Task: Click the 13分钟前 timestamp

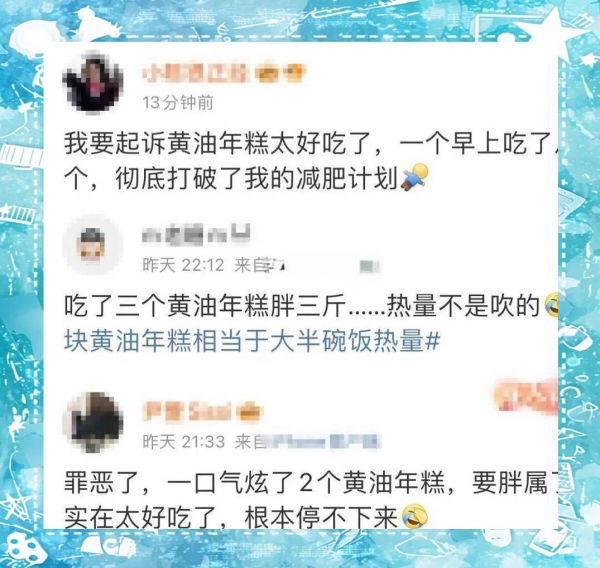Action: click(x=178, y=103)
